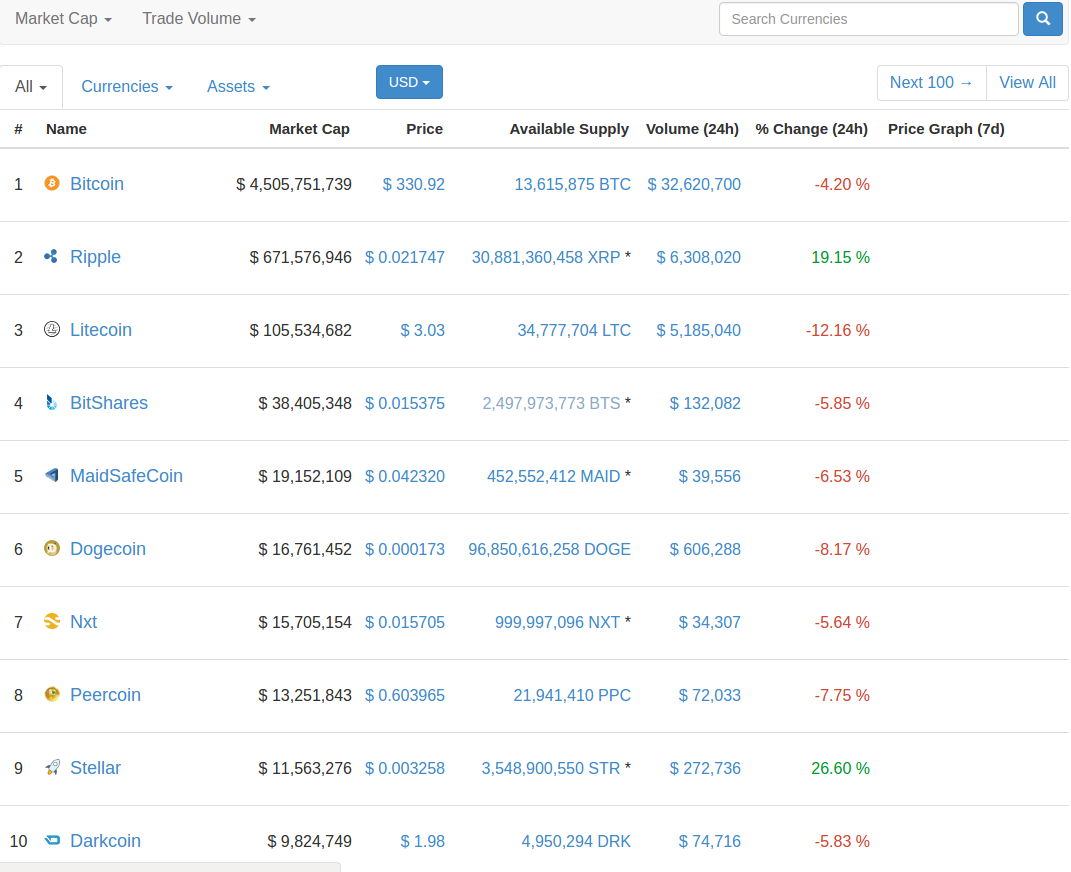The height and width of the screenshot is (872, 1071).
Task: Click the Ripple logo icon
Action: click(x=52, y=257)
